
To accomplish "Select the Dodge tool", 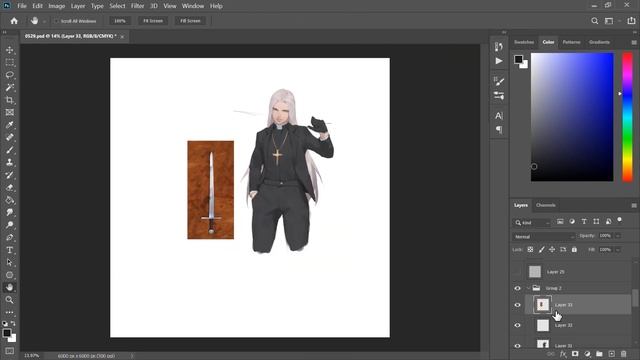I will (x=9, y=225).
